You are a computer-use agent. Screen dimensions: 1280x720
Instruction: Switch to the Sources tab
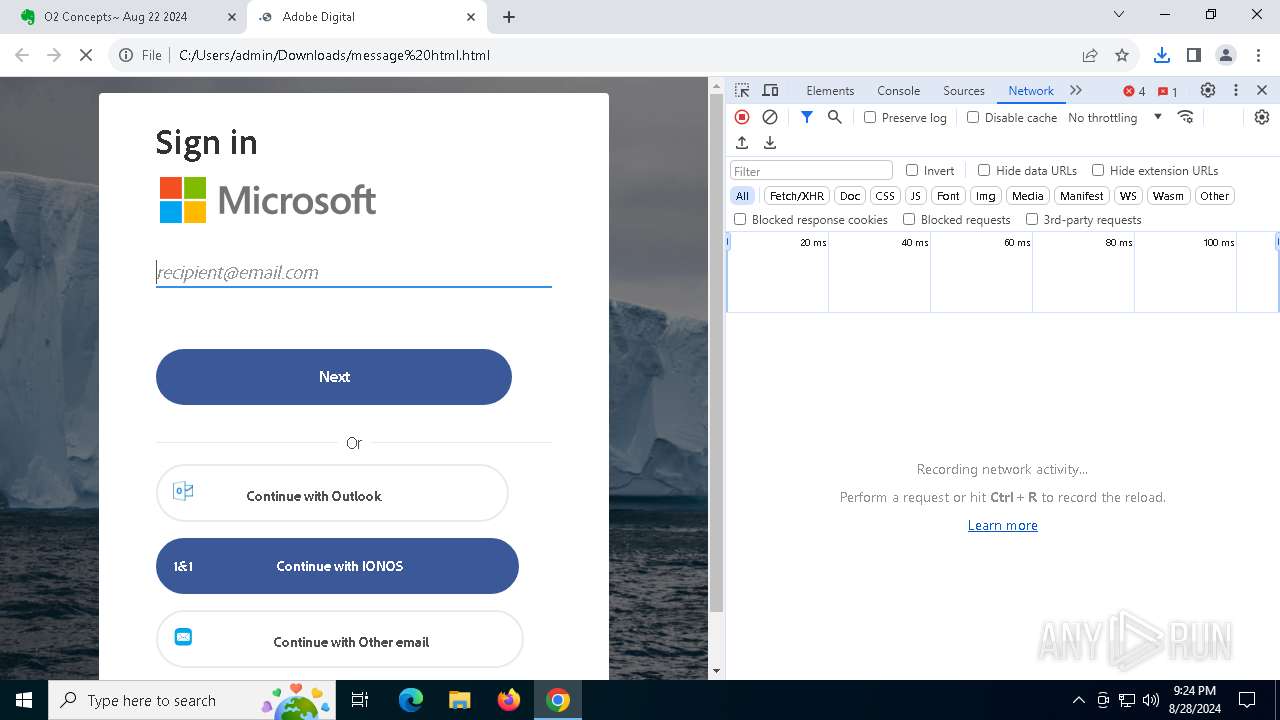[964, 90]
